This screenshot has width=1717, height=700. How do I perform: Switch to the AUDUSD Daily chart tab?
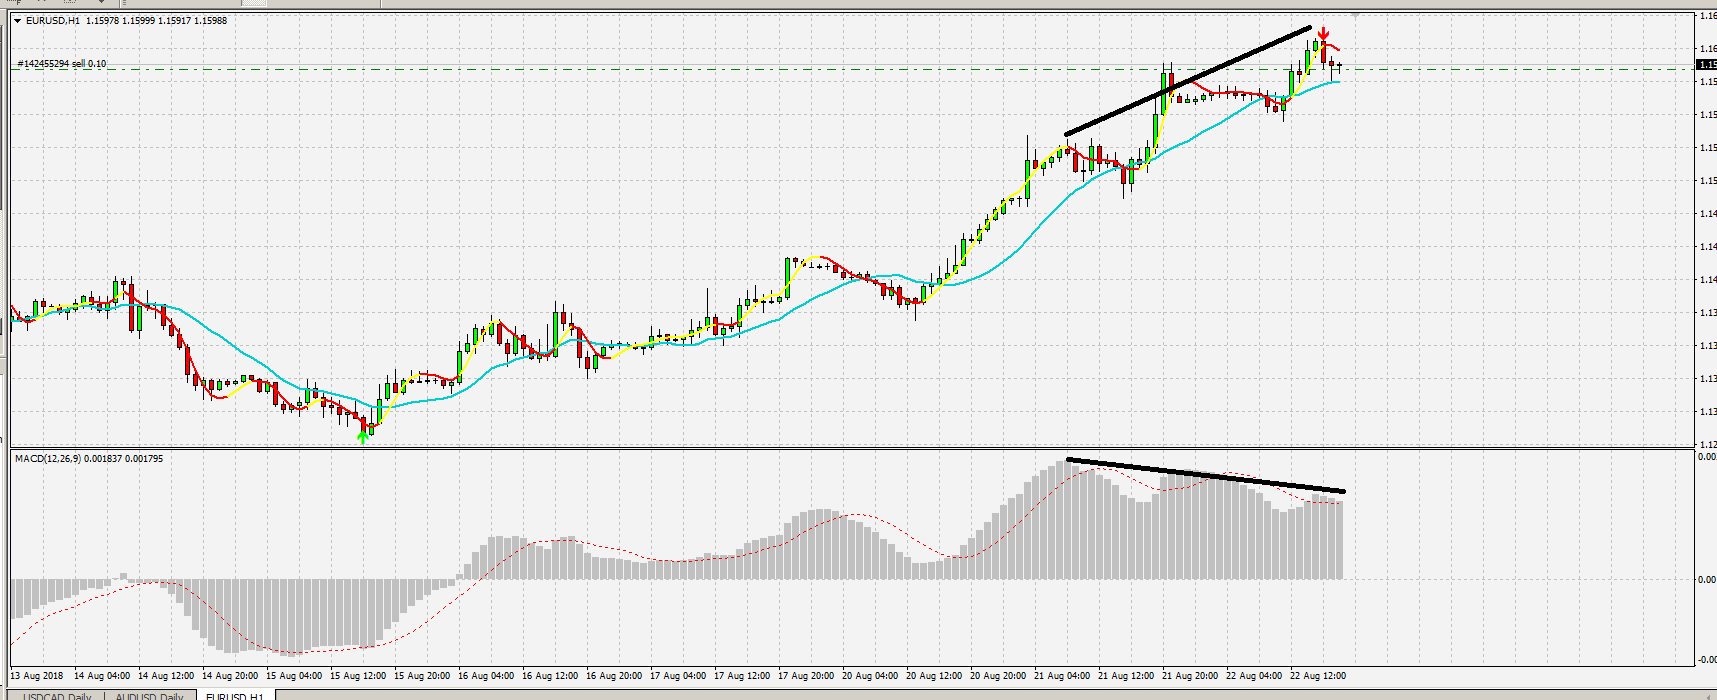[x=150, y=696]
